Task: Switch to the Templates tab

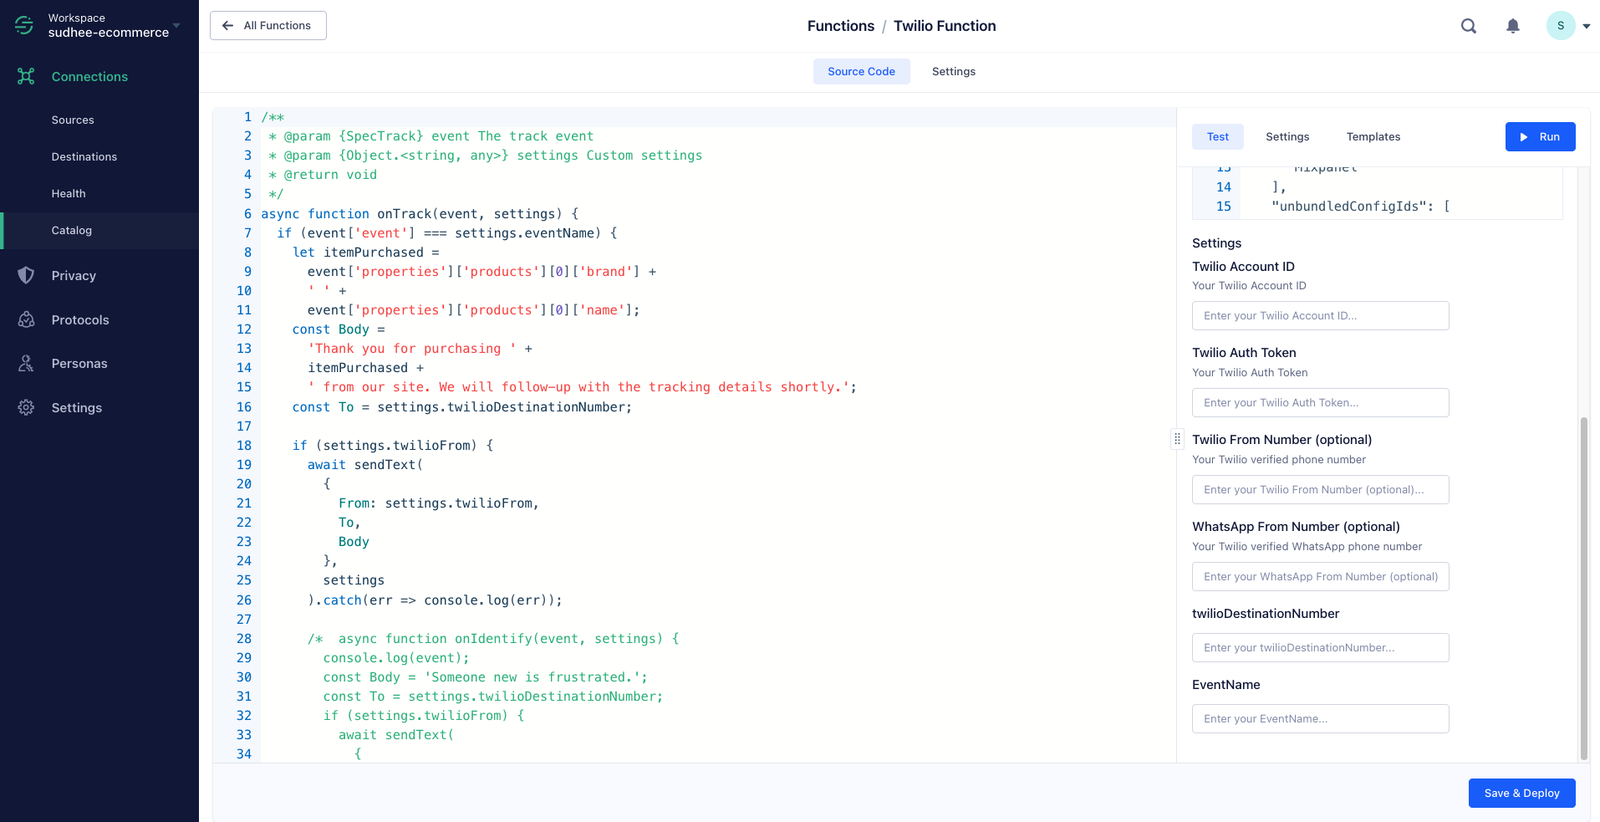Action: pos(1373,137)
